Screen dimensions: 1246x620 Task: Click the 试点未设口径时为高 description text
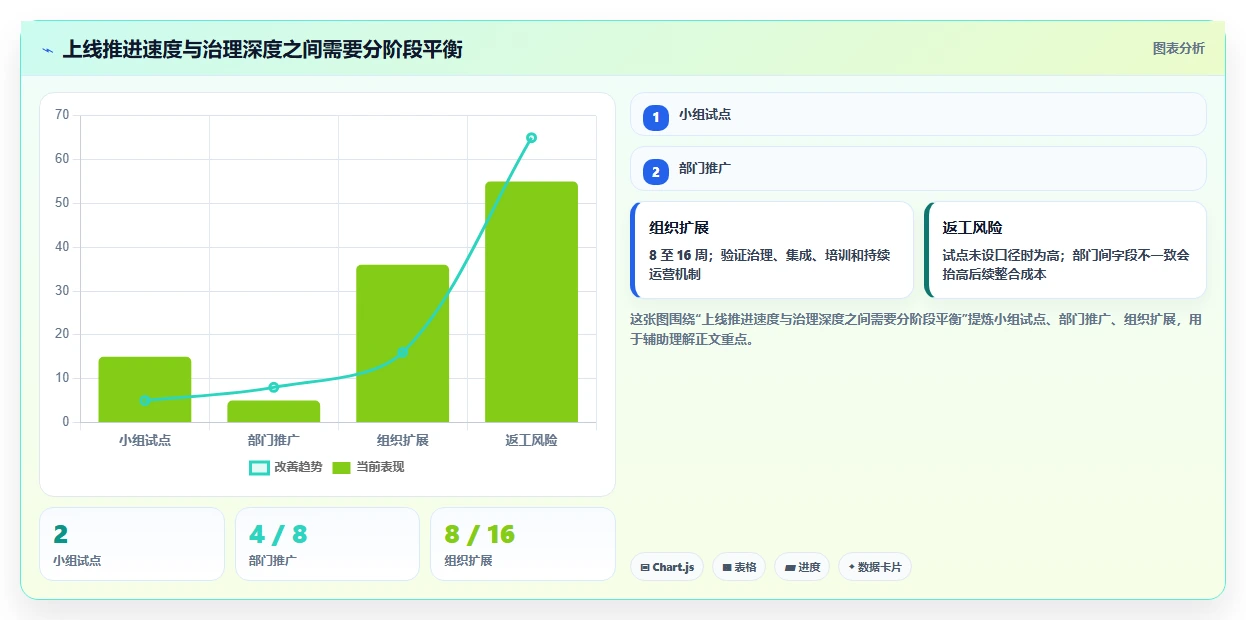pyautogui.click(x=1066, y=264)
